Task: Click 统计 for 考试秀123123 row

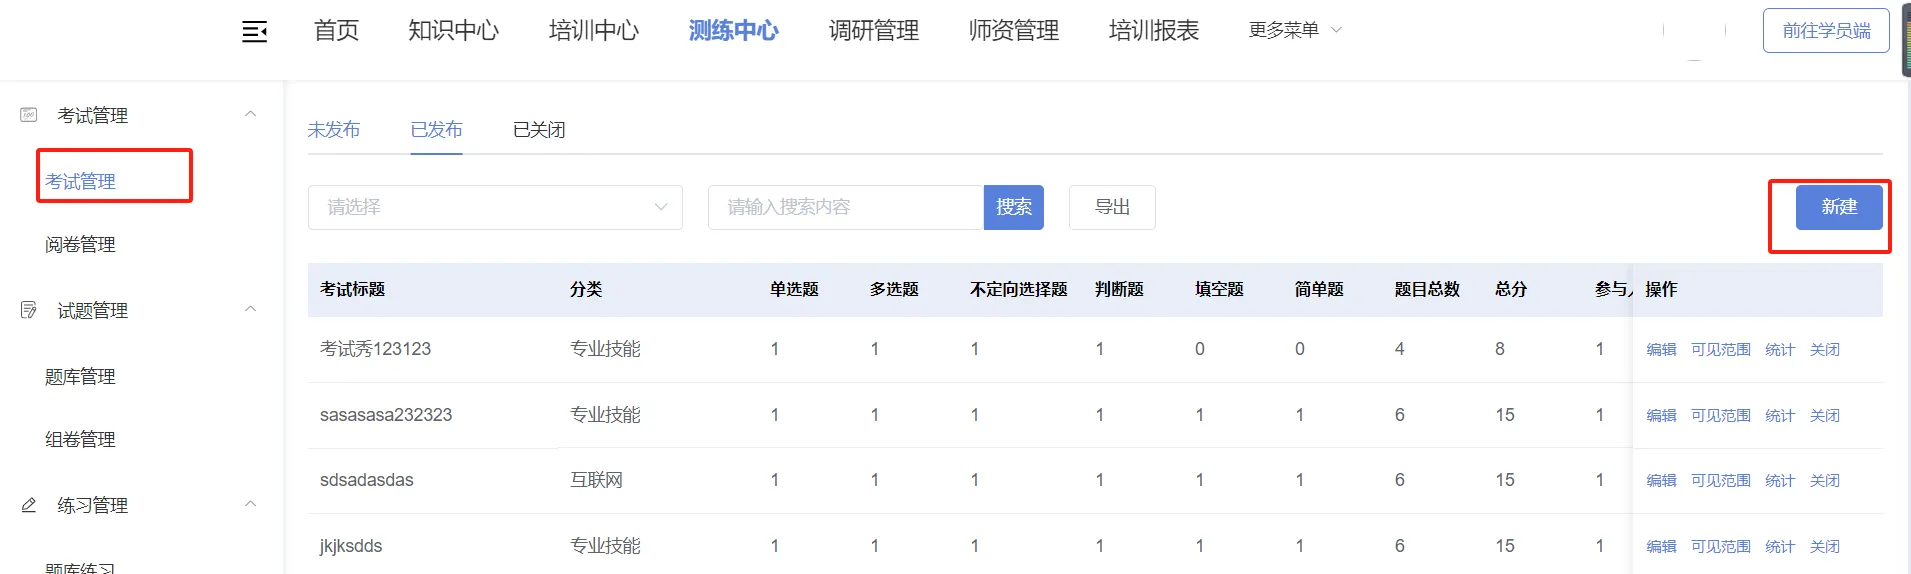Action: pyautogui.click(x=1780, y=350)
